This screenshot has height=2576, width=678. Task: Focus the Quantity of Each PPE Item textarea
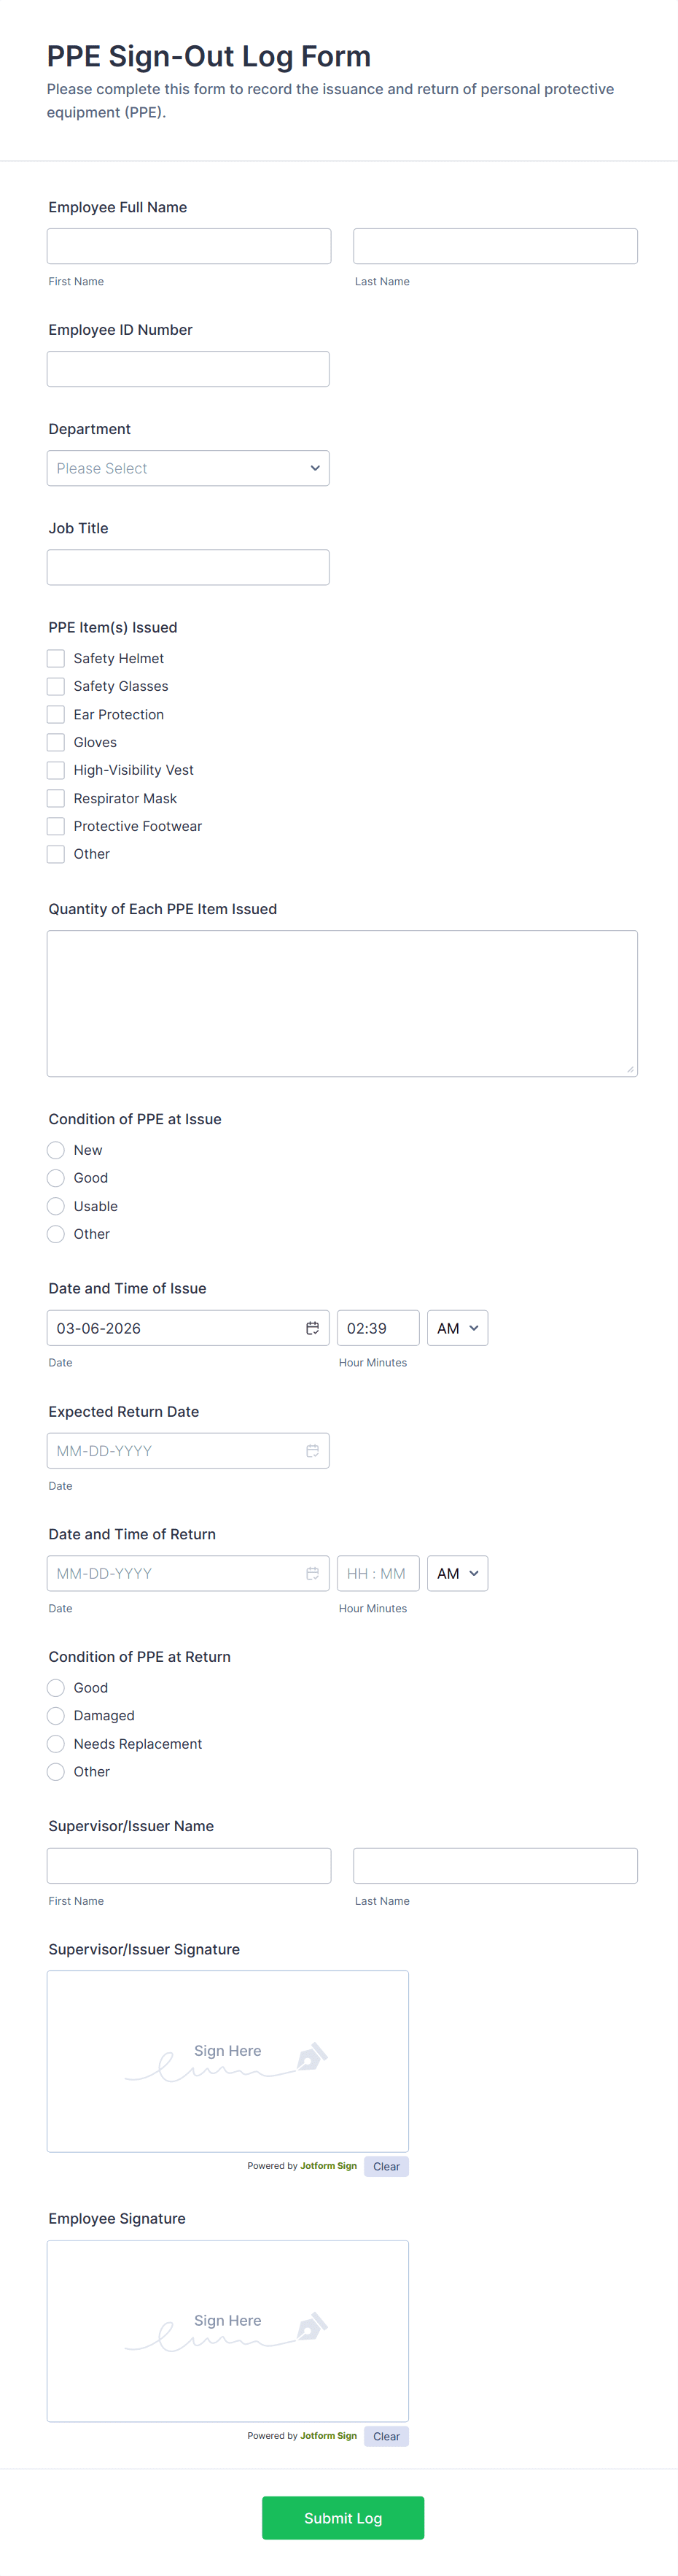click(x=342, y=1003)
